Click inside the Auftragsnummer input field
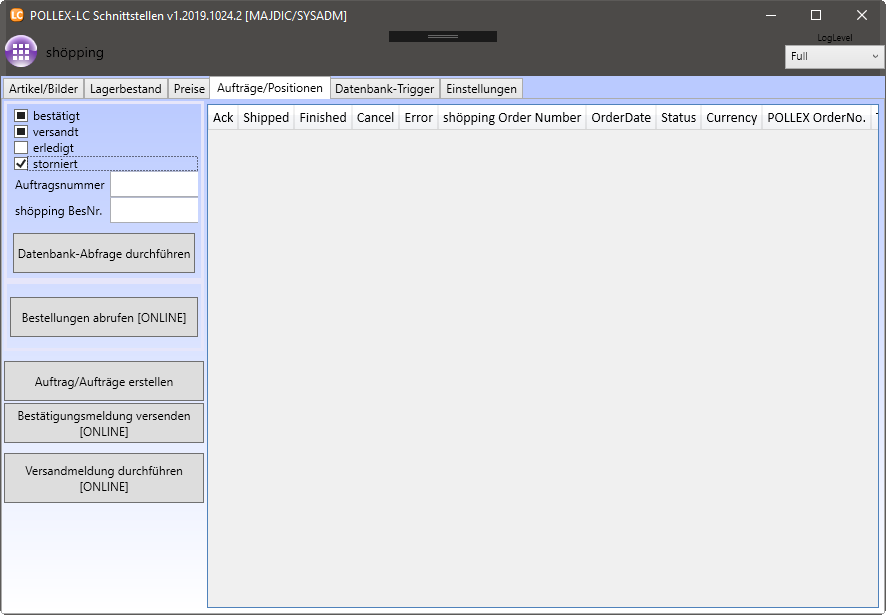The height and width of the screenshot is (615, 886). pyautogui.click(x=154, y=185)
